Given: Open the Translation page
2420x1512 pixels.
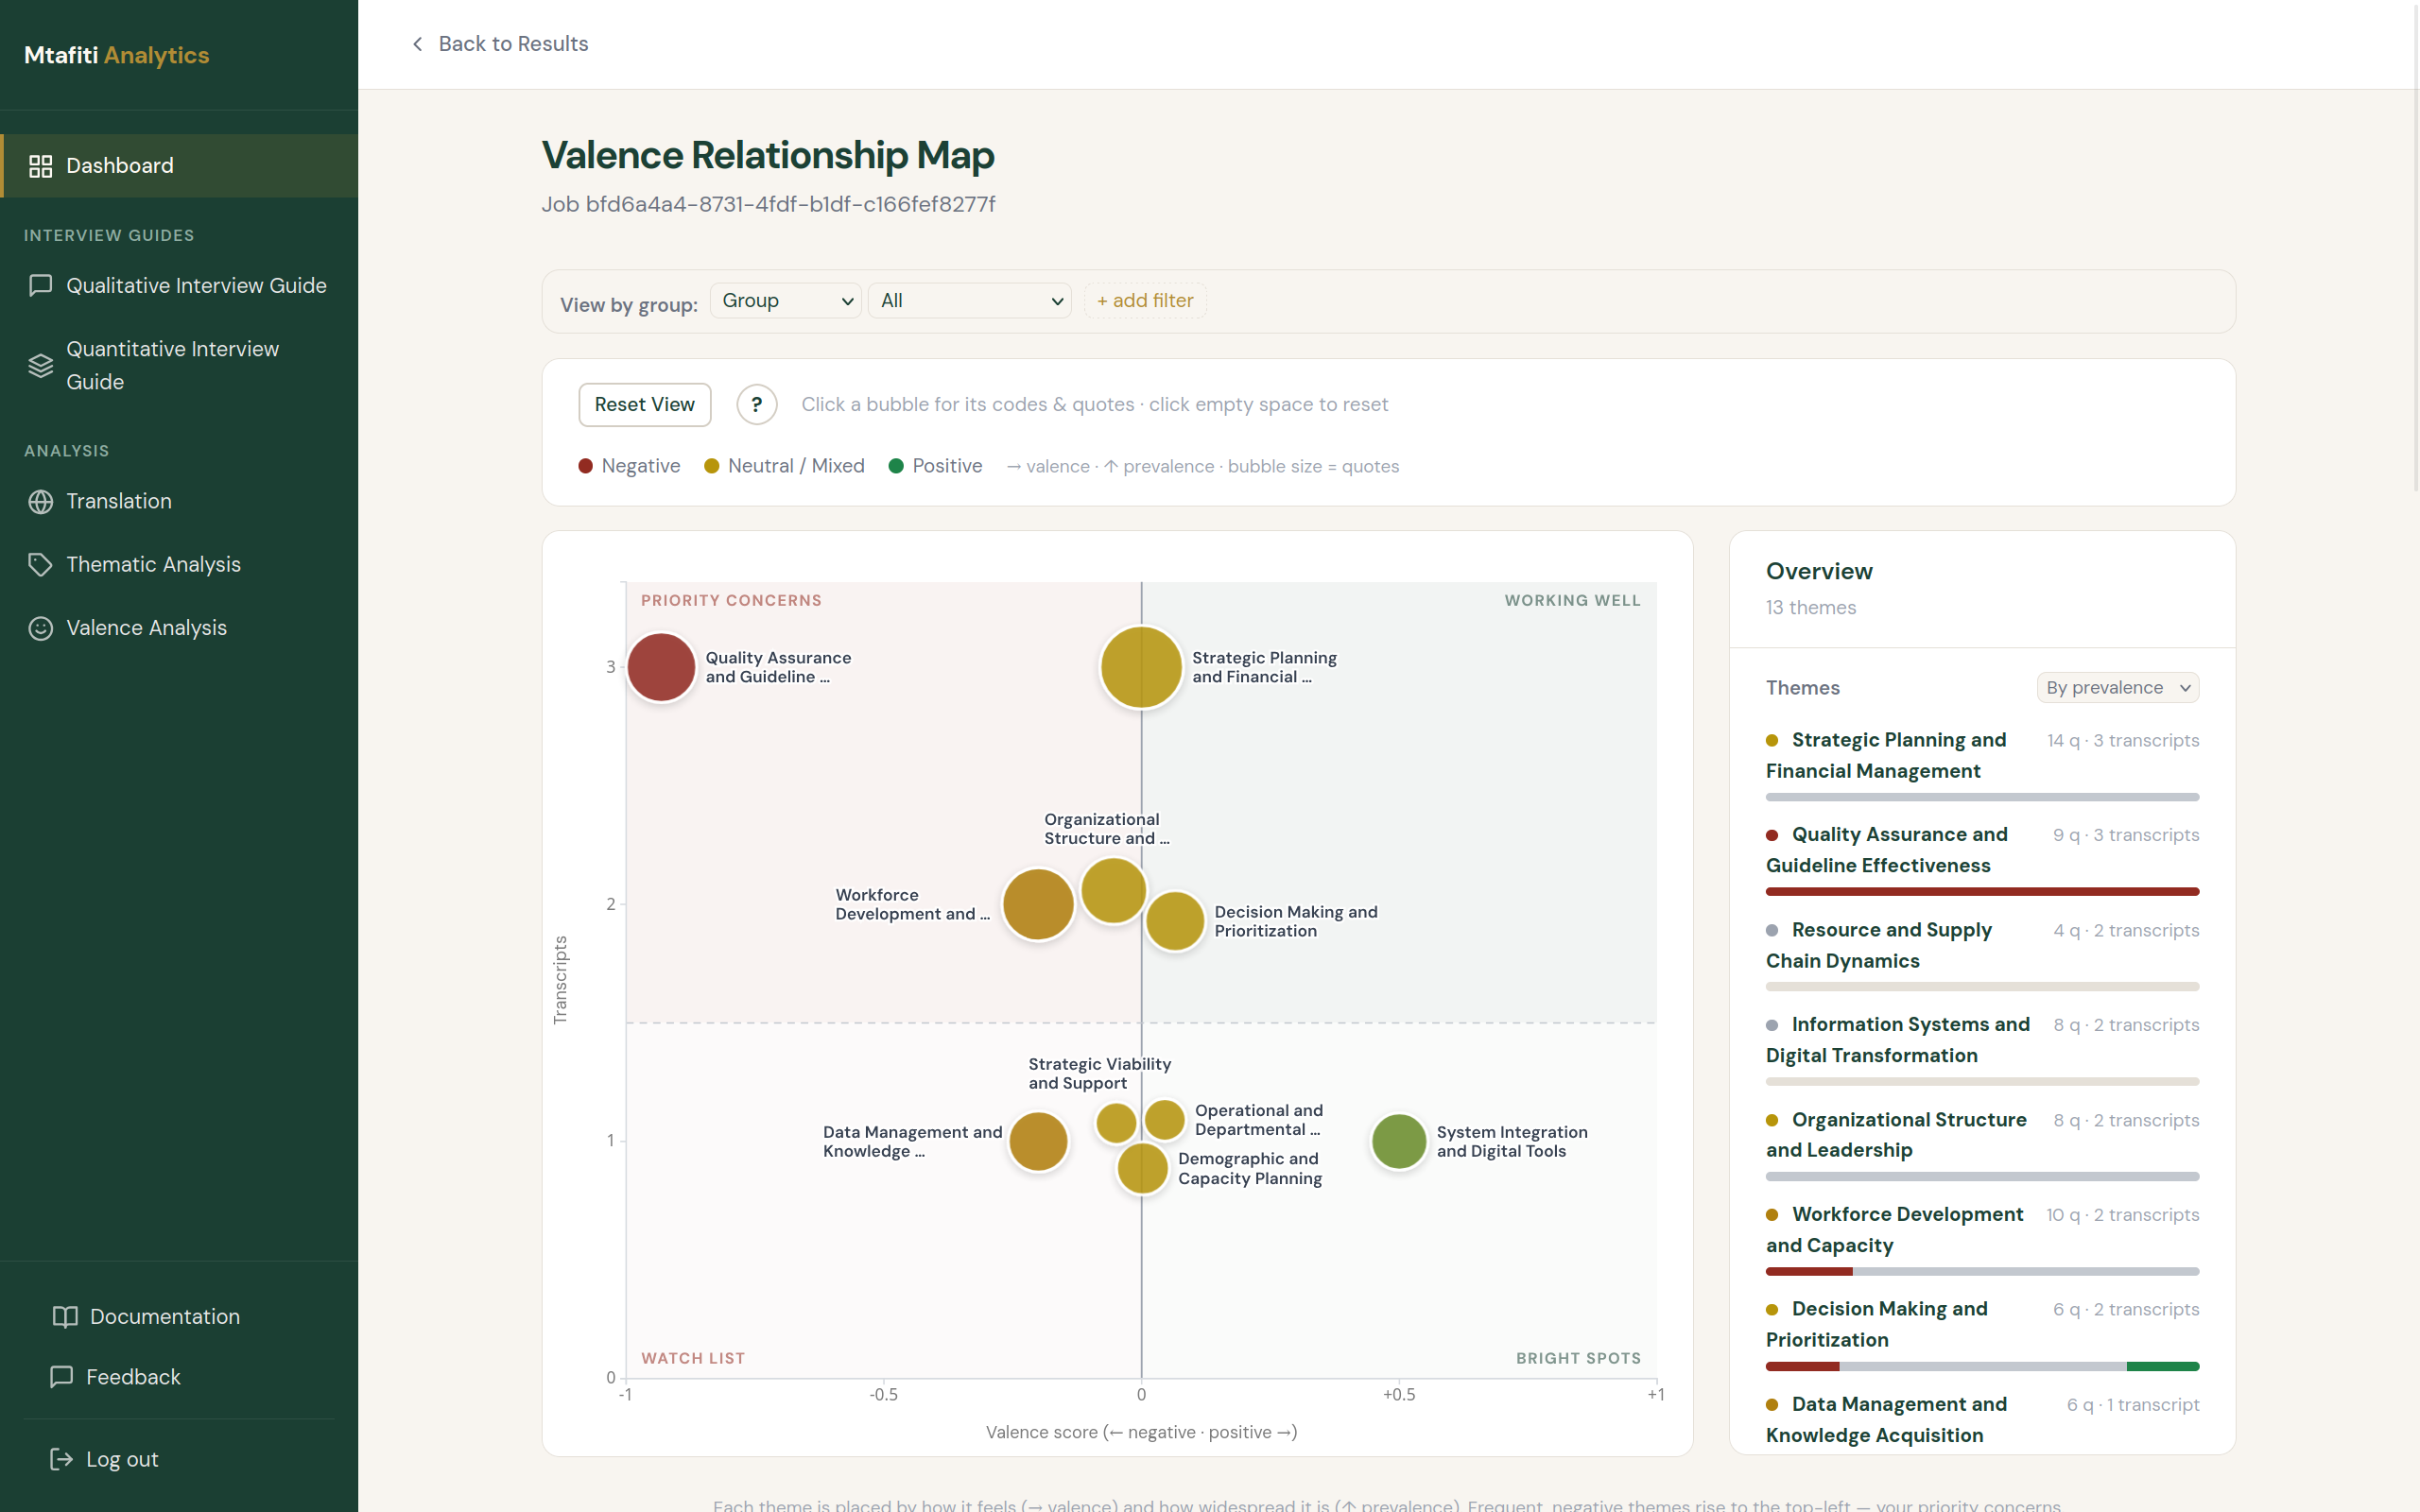Looking at the screenshot, I should coord(179,502).
